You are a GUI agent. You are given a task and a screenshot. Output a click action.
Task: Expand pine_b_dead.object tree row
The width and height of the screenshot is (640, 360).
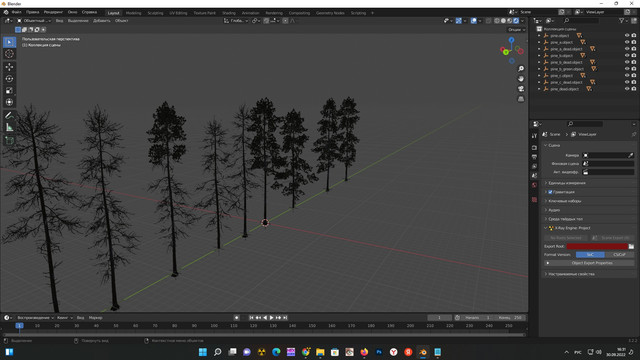539,62
